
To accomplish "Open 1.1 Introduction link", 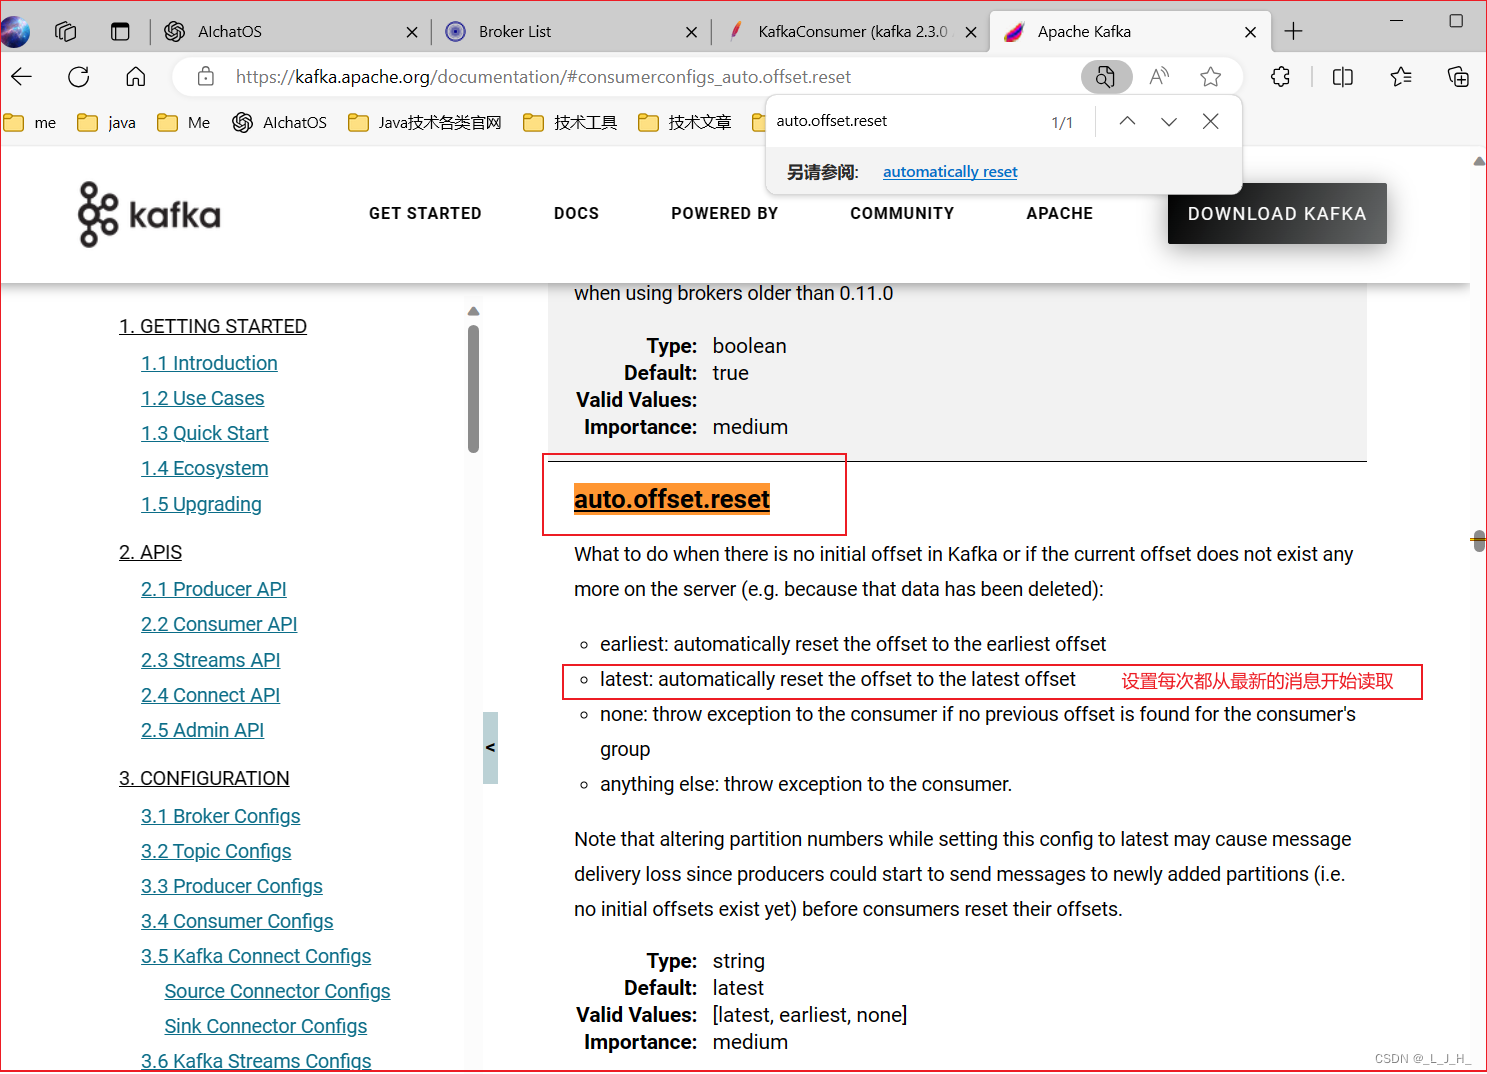I will click(209, 363).
